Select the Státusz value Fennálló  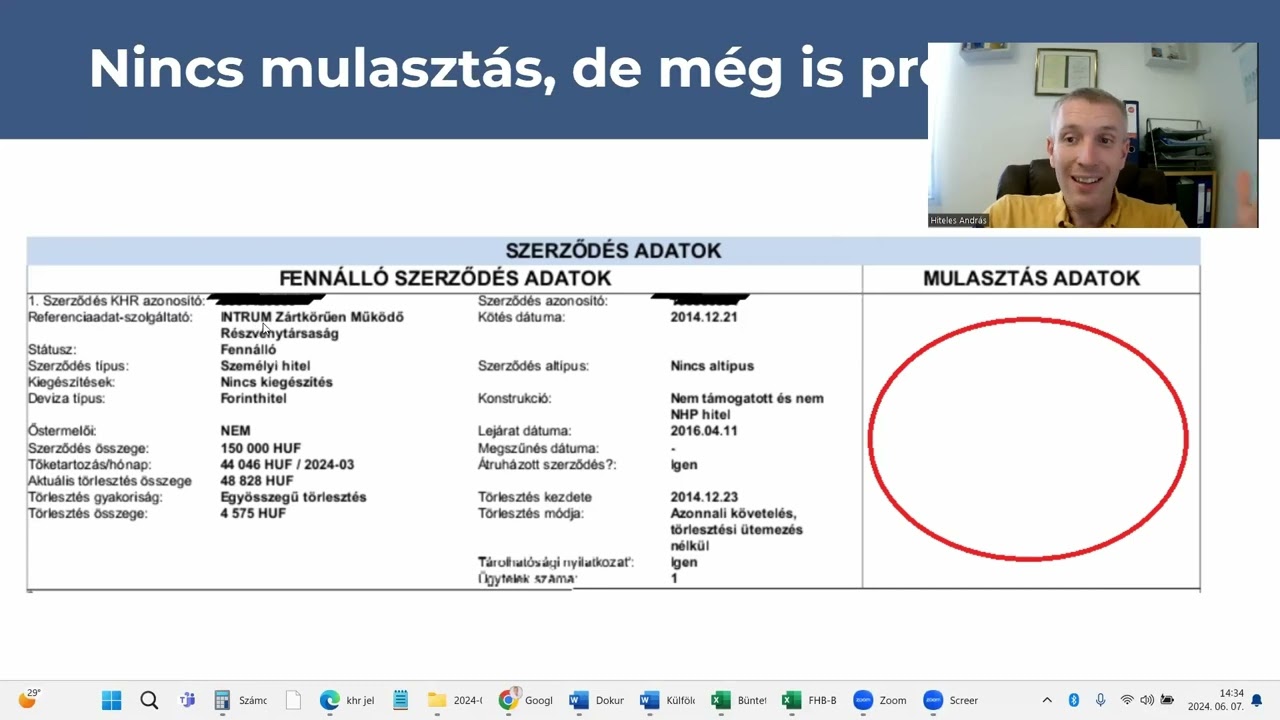(x=248, y=350)
